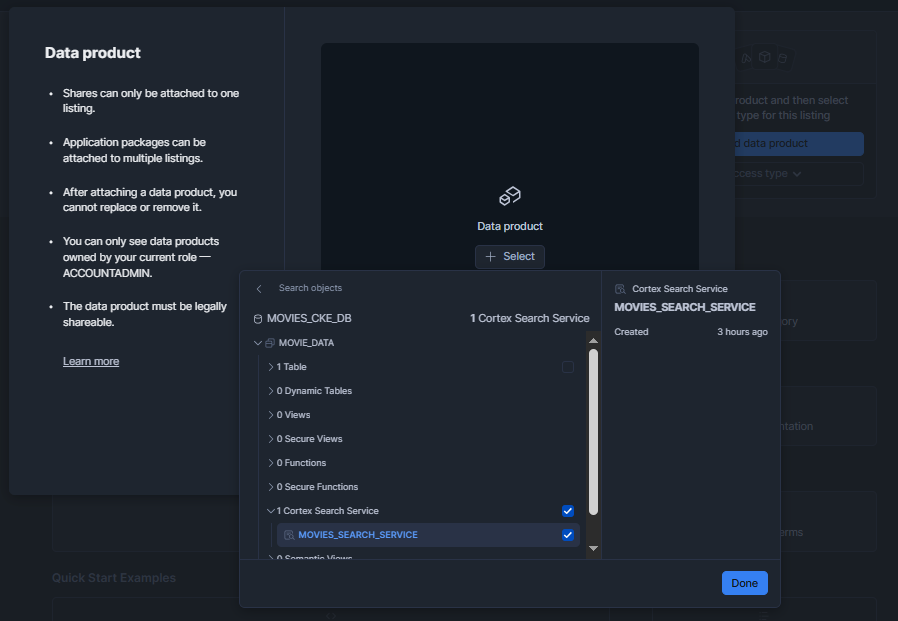This screenshot has height=621, width=898.
Task: Expand the 0 Functions node
Action: click(271, 463)
